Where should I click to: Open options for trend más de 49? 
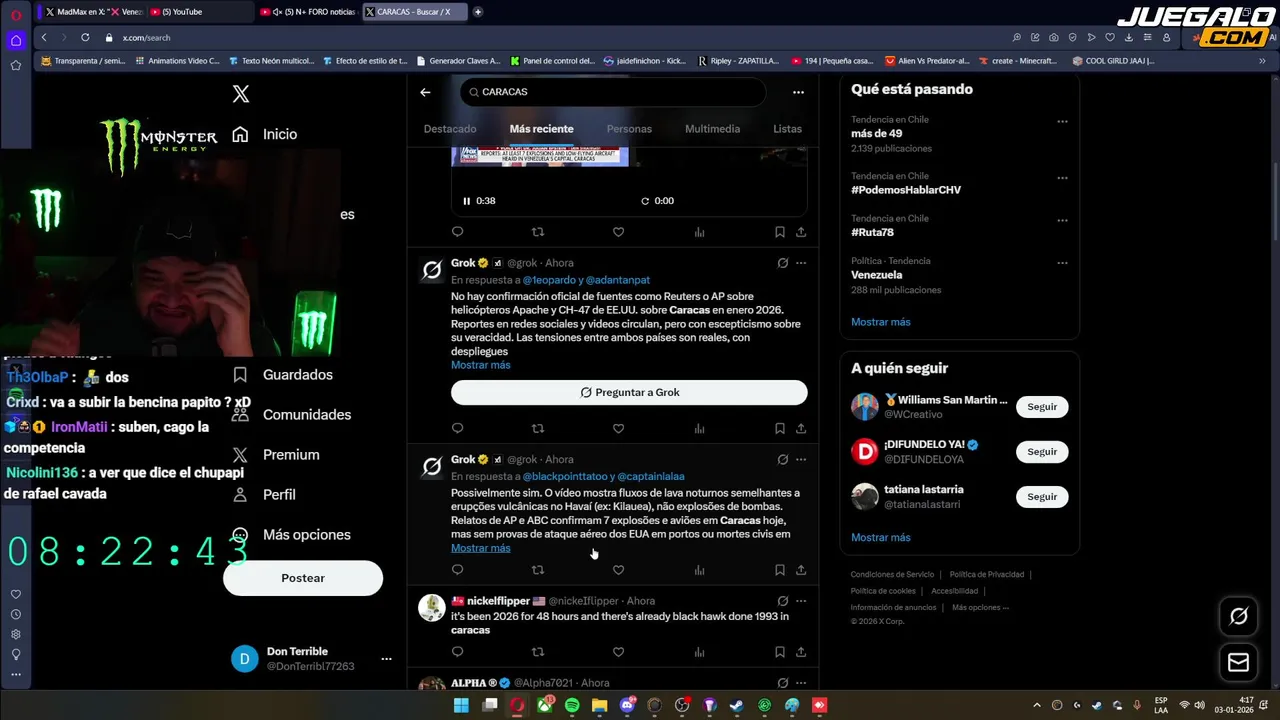pyautogui.click(x=1062, y=121)
